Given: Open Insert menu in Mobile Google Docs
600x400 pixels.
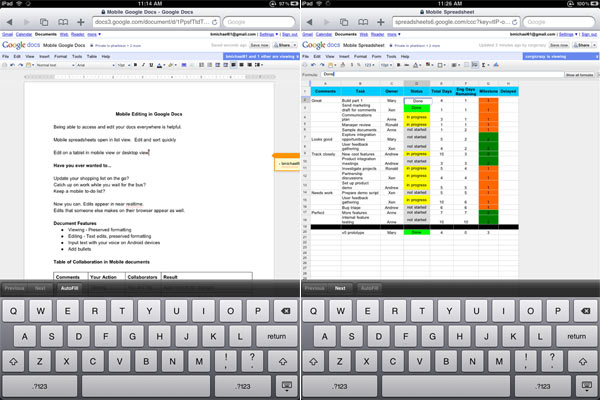Looking at the screenshot, I should point(46,57).
